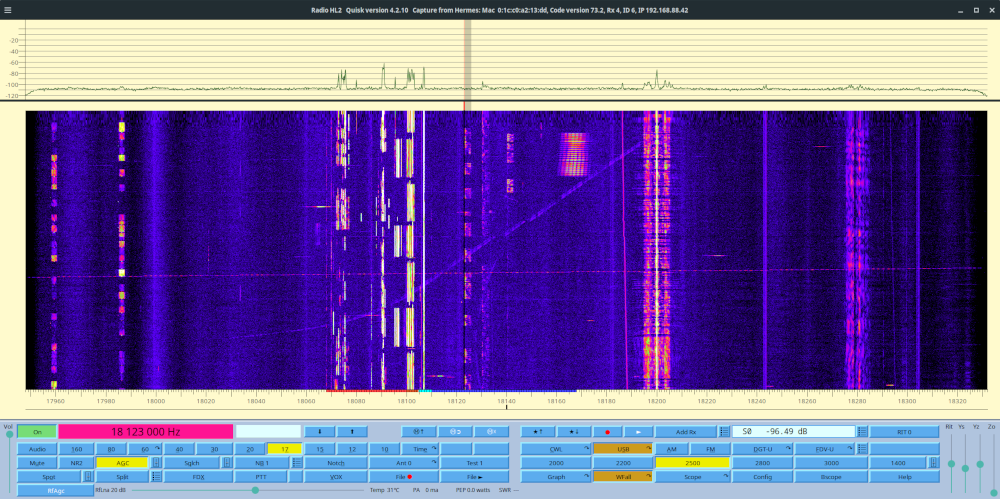The image size is (1000, 499).
Task: Click the band down arrow button
Action: [320, 432]
